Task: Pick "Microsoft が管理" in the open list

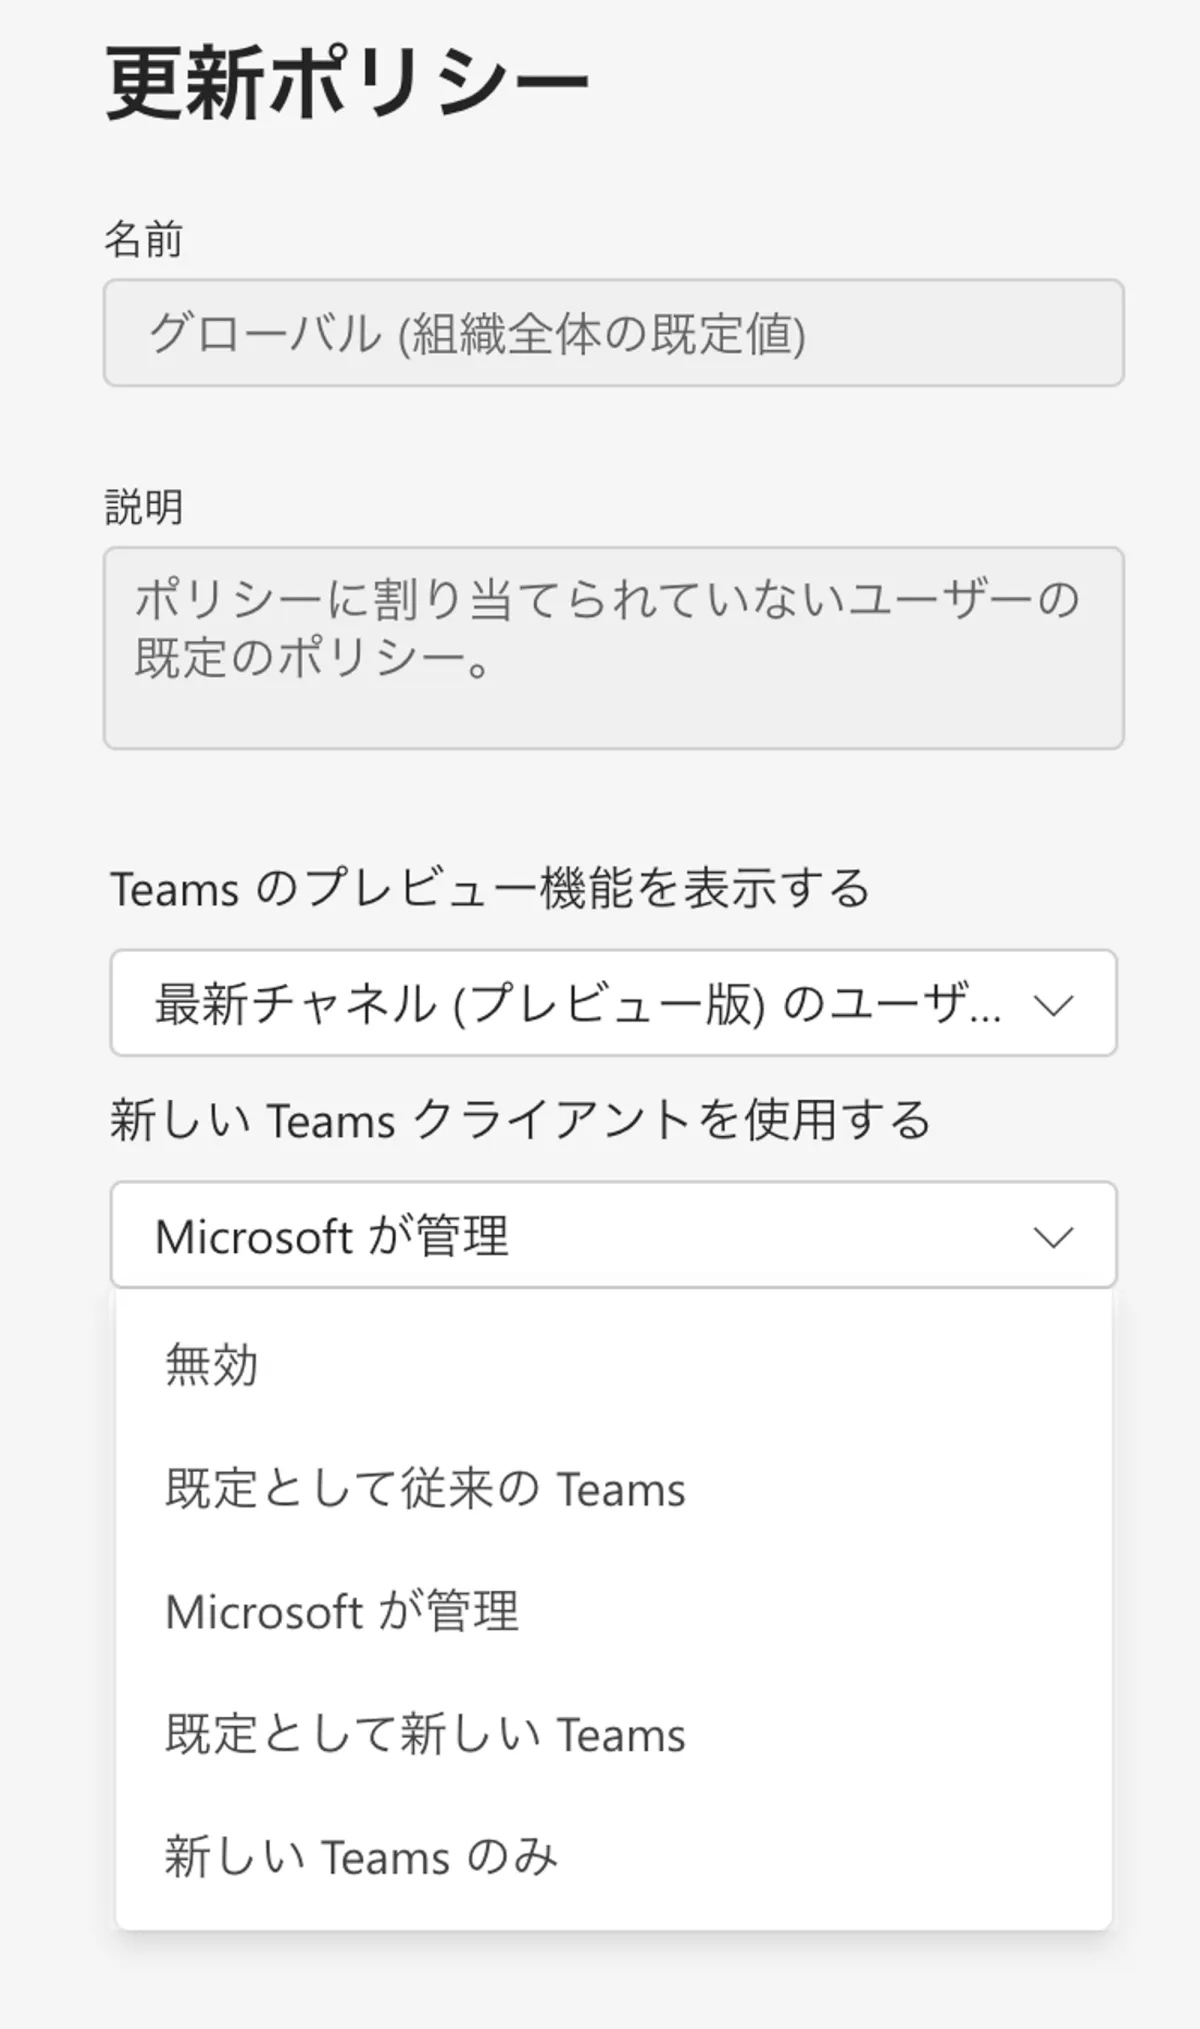Action: tap(342, 1611)
